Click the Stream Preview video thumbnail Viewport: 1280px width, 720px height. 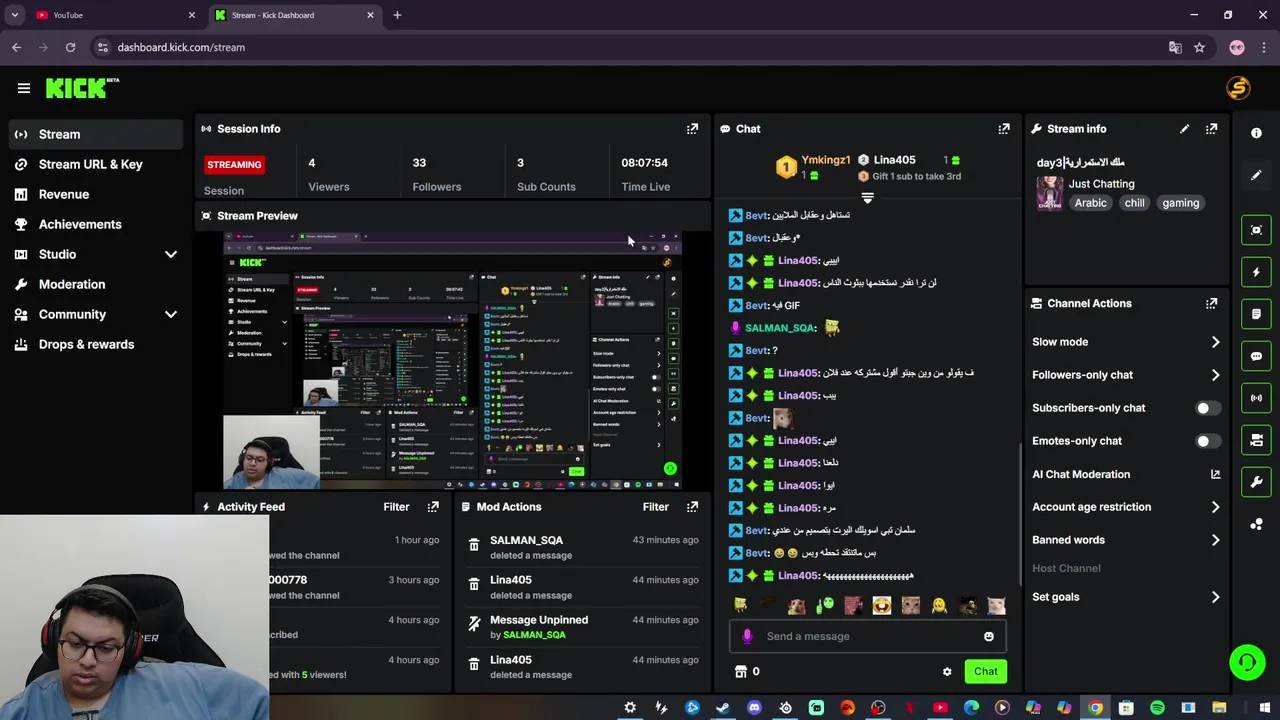(x=452, y=360)
